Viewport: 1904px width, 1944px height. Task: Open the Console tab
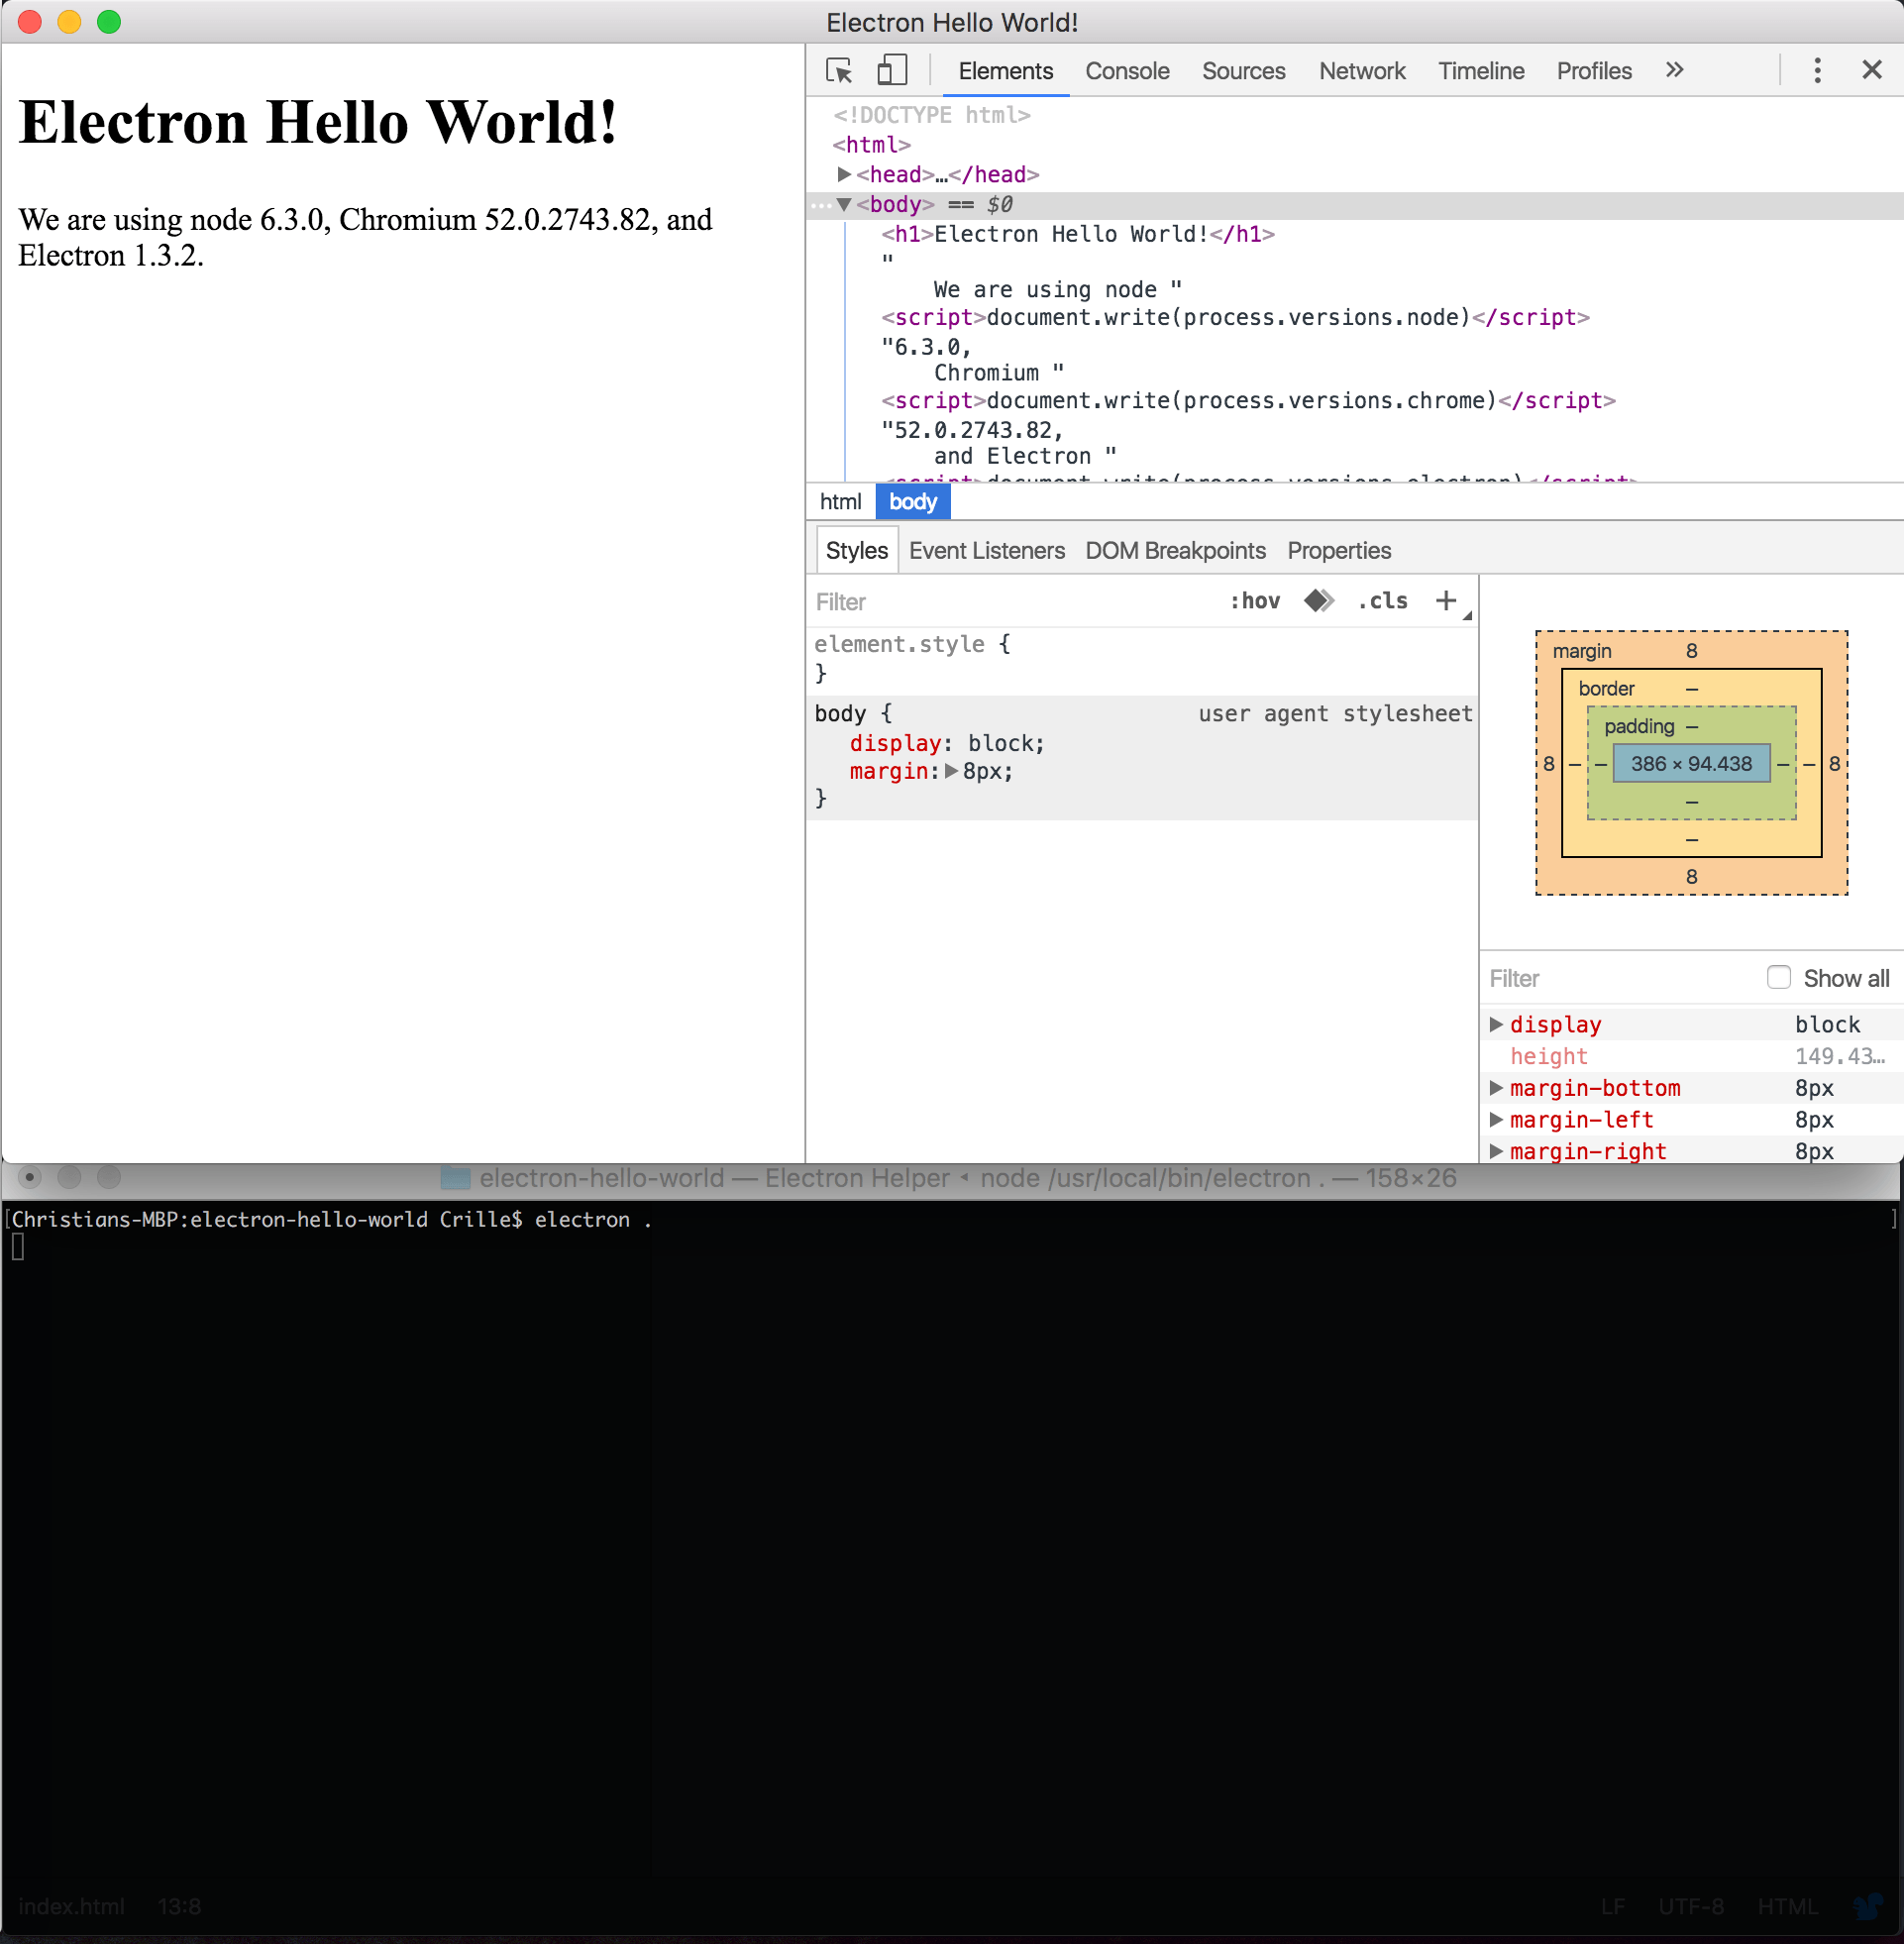(x=1127, y=71)
